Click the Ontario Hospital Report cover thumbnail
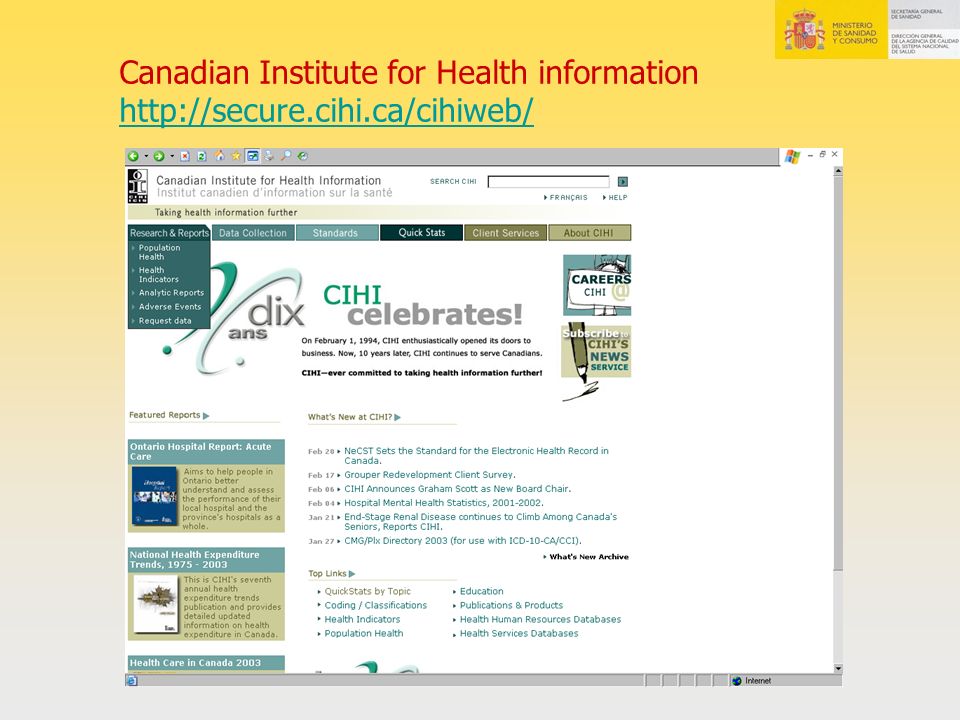 click(154, 497)
